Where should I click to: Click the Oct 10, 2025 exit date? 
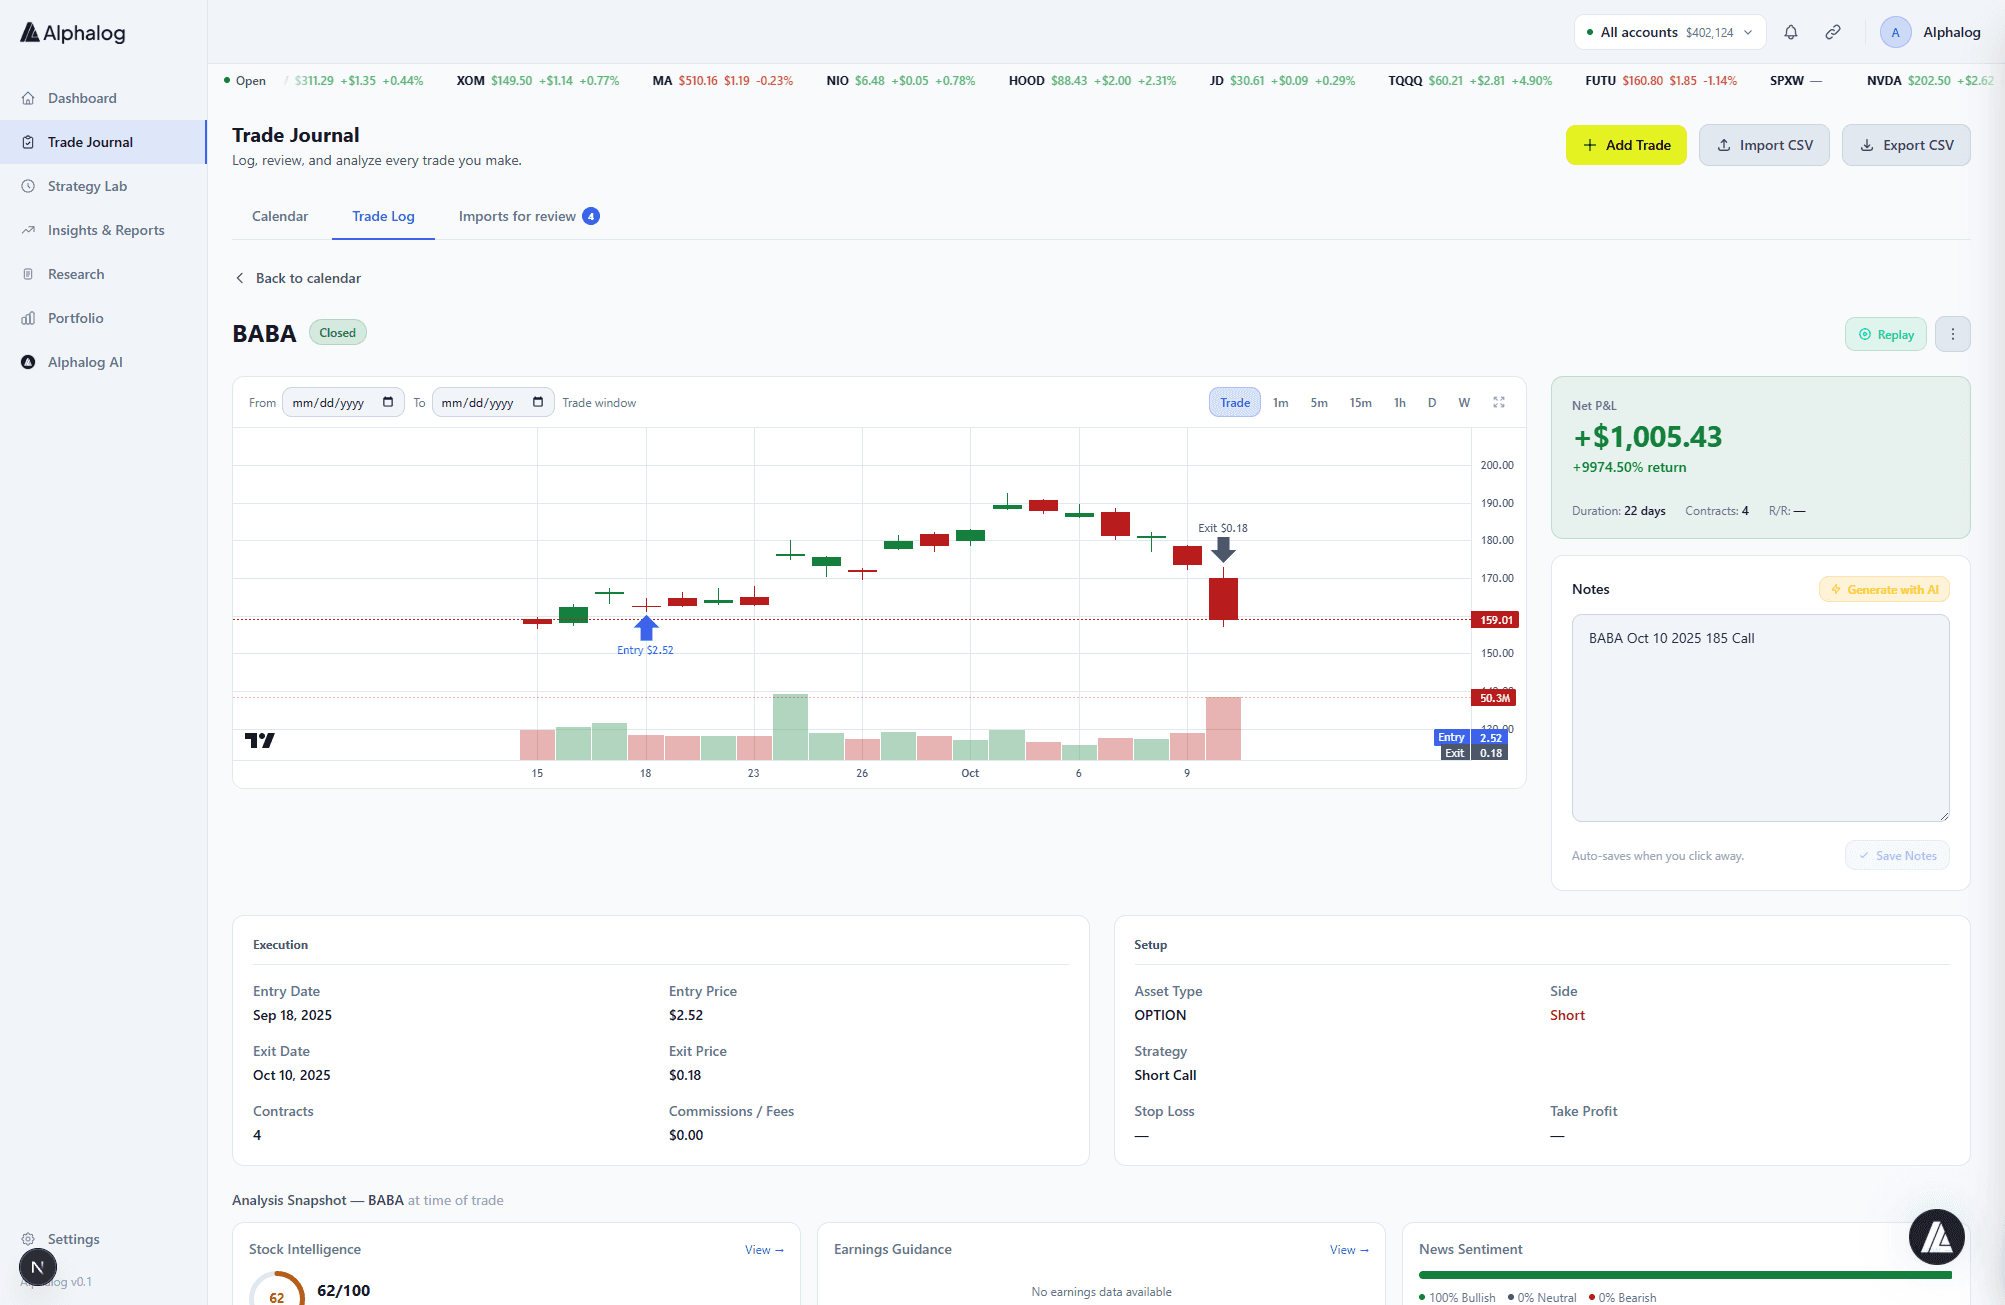point(291,1075)
